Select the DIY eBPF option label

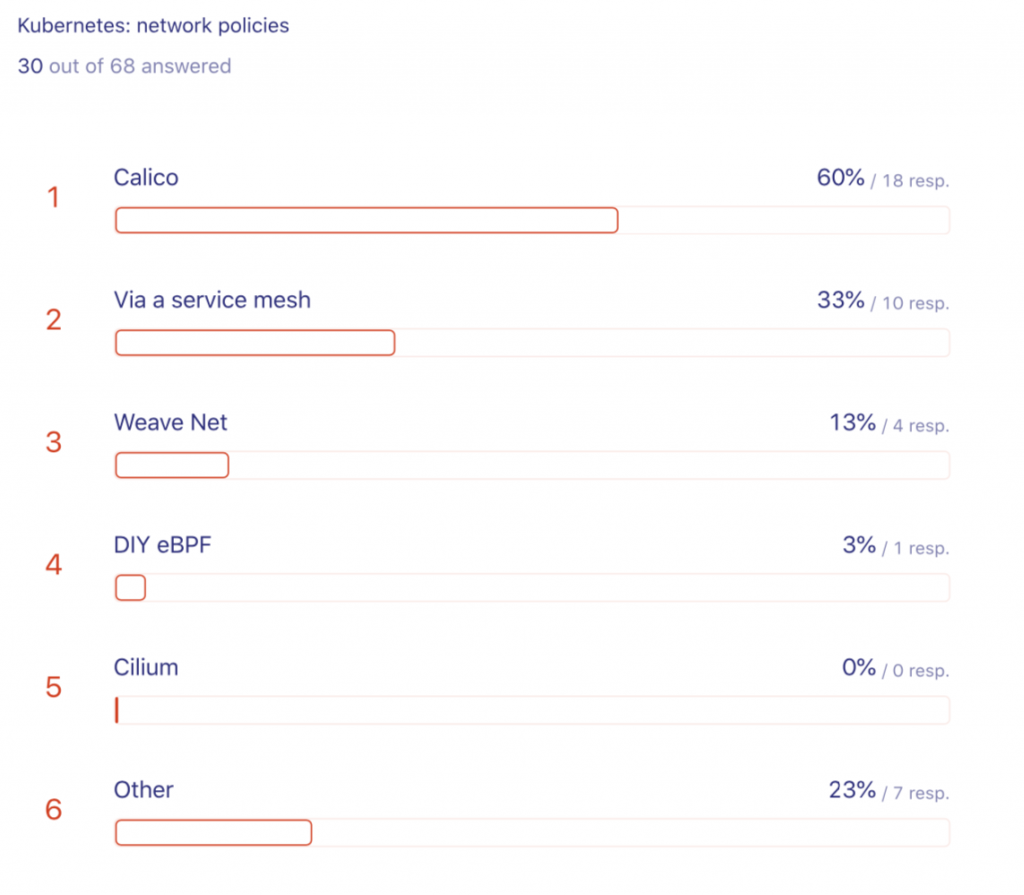pos(163,545)
